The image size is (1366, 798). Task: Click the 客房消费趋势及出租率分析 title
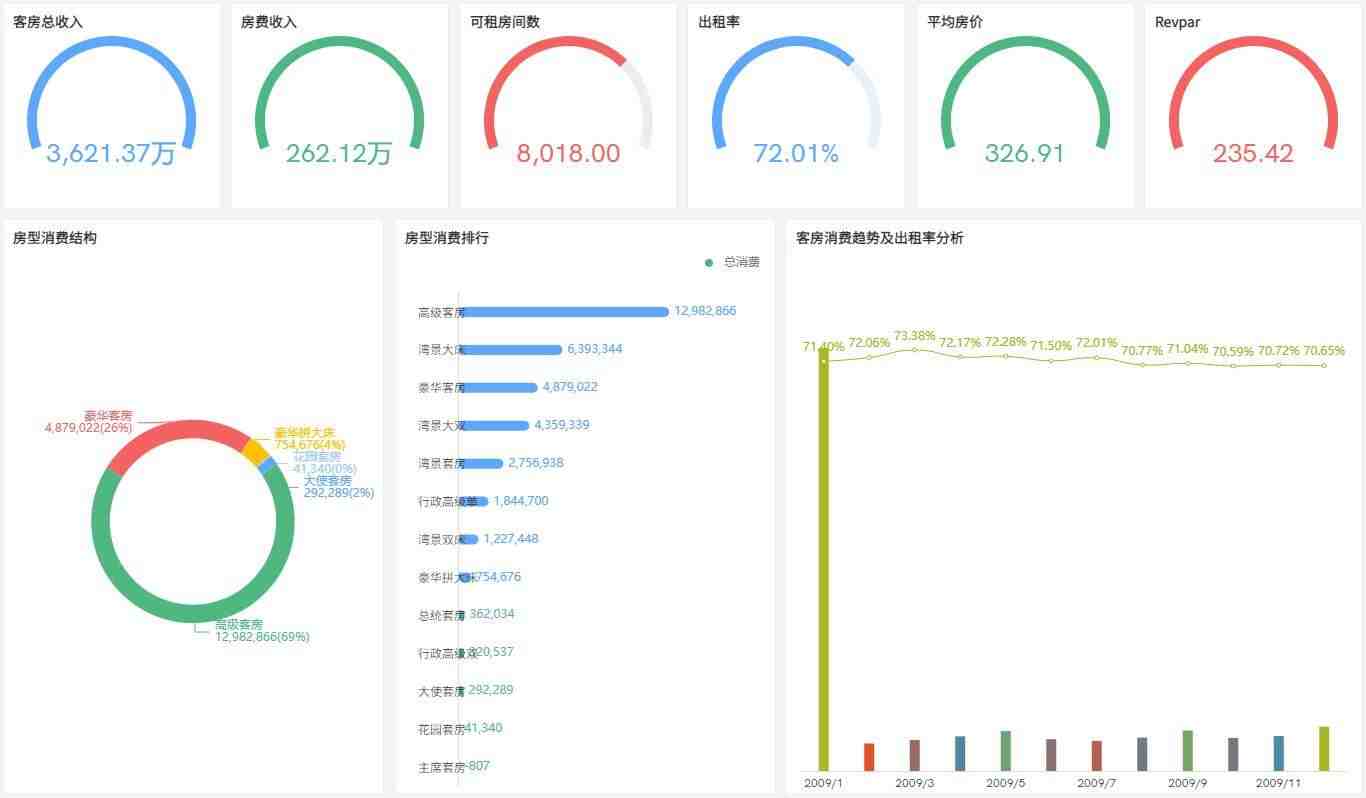click(880, 238)
